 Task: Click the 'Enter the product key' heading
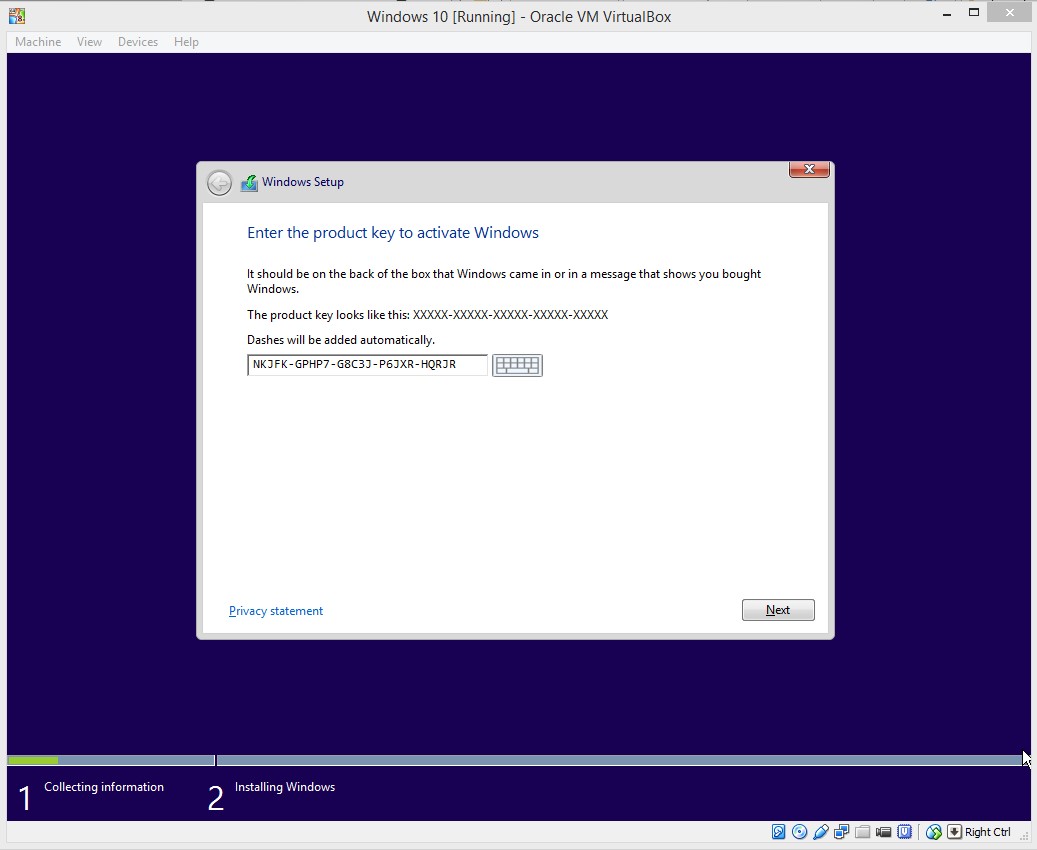coord(393,233)
